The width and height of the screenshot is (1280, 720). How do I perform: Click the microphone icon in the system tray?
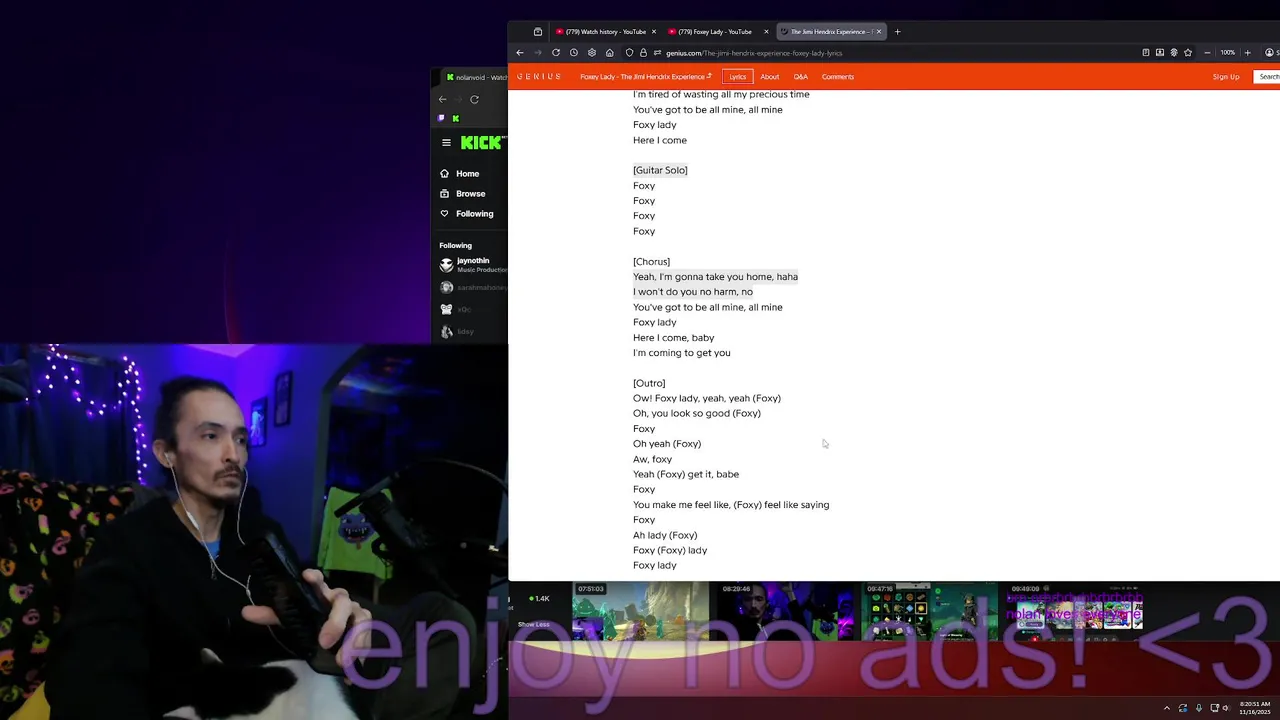(x=1198, y=708)
